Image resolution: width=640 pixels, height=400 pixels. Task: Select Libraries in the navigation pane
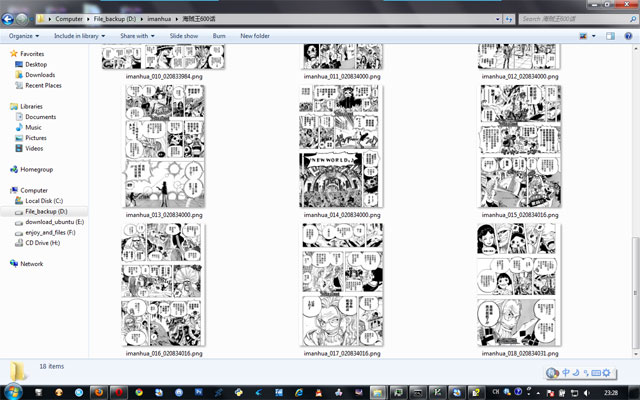31,106
